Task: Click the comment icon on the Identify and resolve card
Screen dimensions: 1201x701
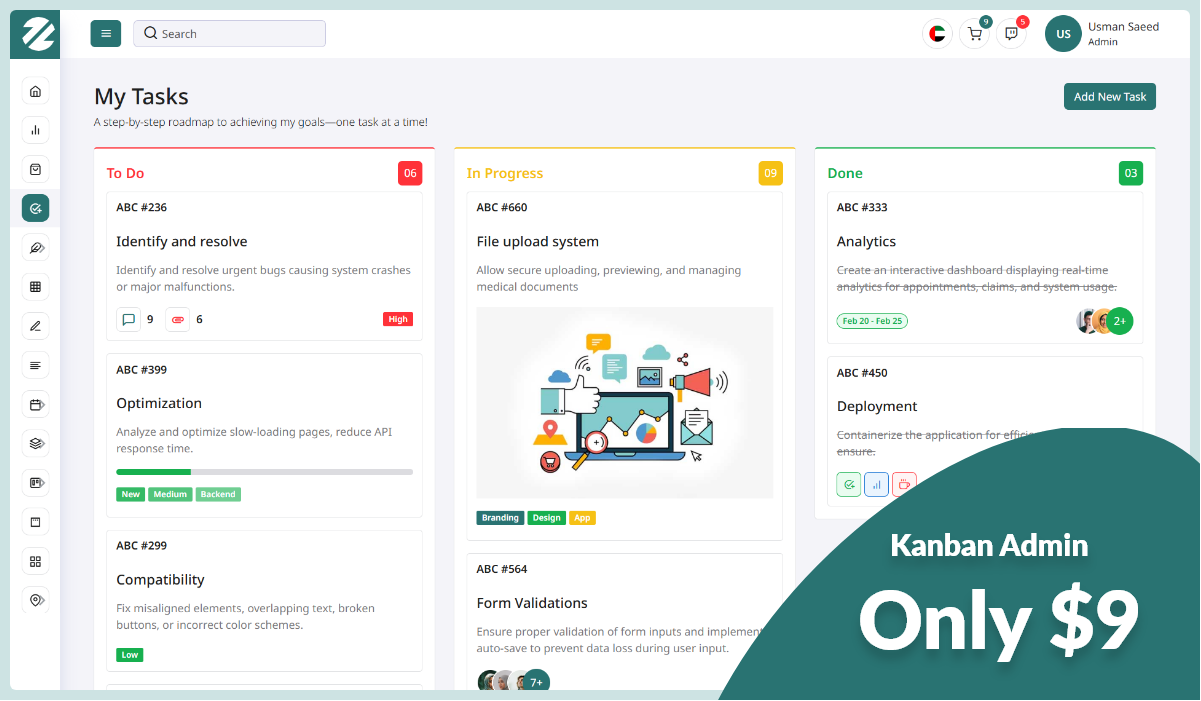Action: 129,319
